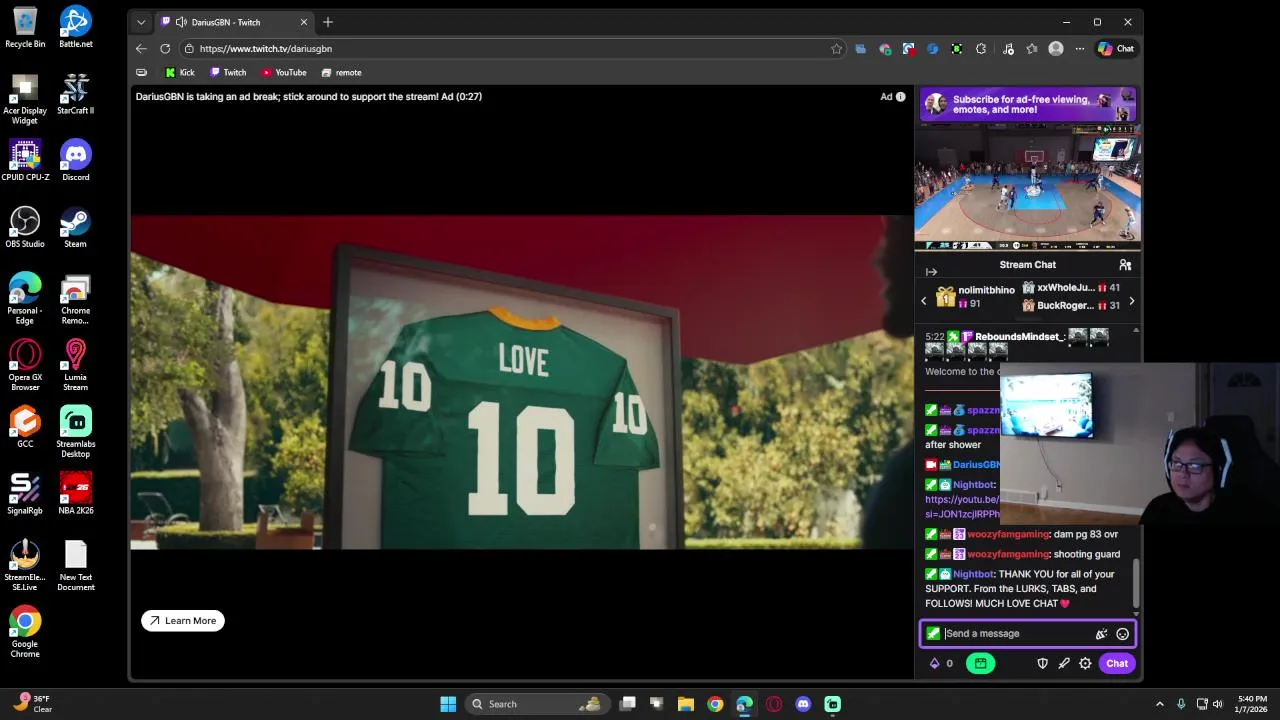Close the DariusGBN Twitch tab
1280x720 pixels.
304,22
